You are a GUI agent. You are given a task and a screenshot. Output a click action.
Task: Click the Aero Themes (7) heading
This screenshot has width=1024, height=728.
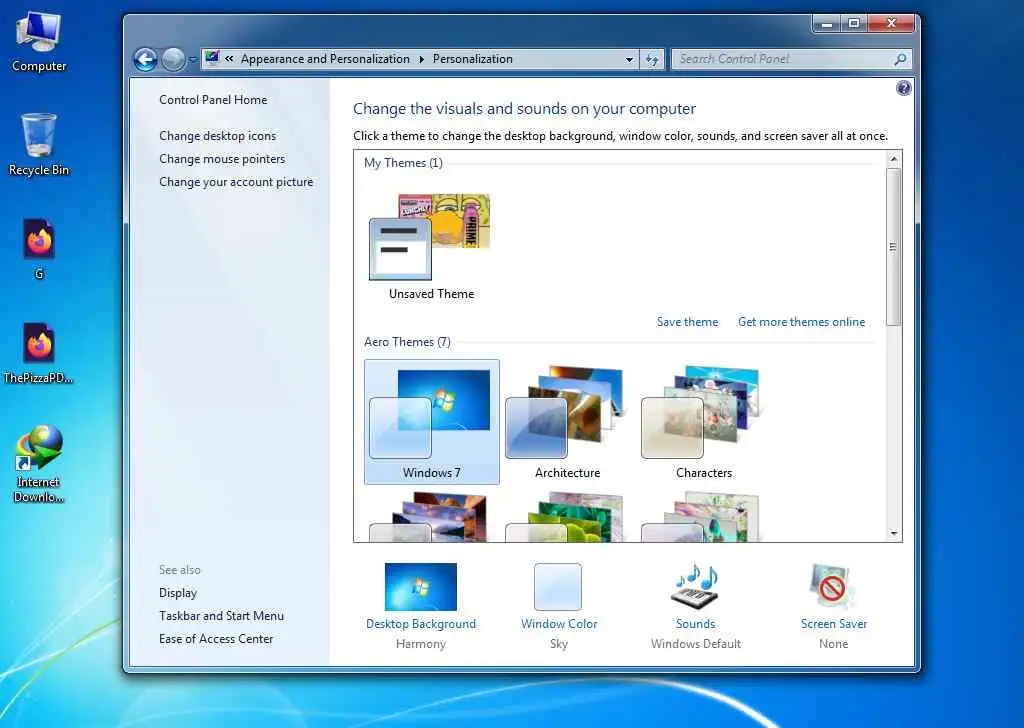coord(407,341)
